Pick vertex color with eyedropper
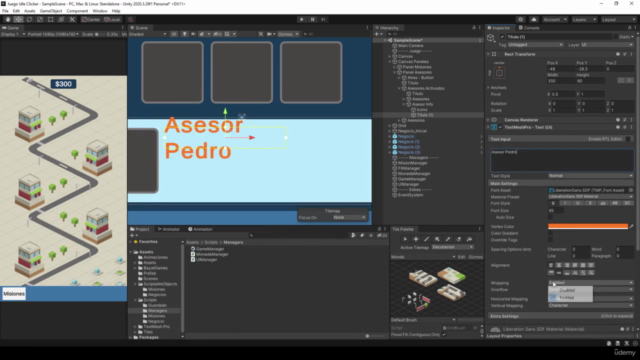The image size is (640, 360). click(631, 226)
